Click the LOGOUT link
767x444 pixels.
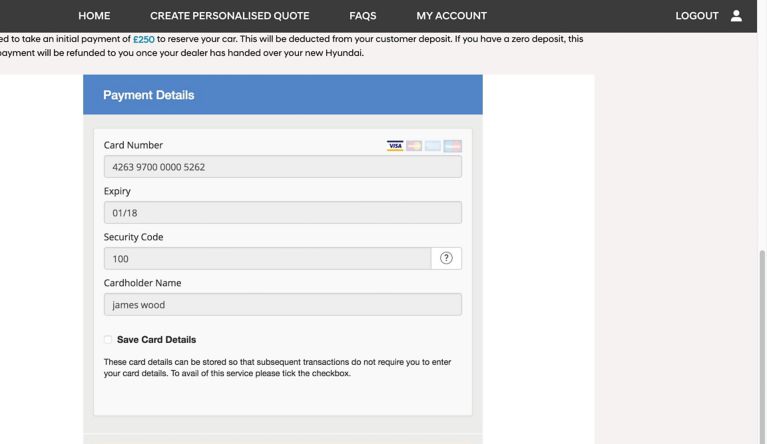697,16
